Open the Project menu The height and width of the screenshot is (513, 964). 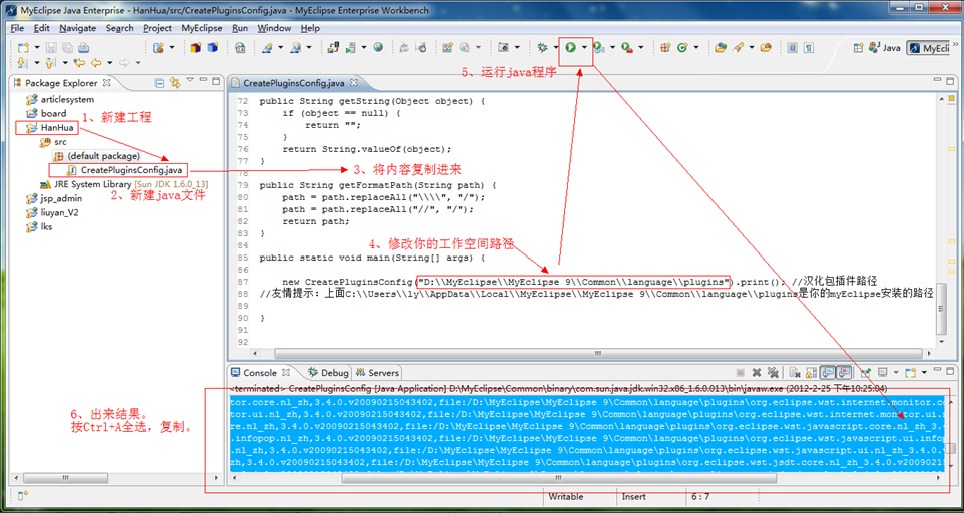click(157, 28)
